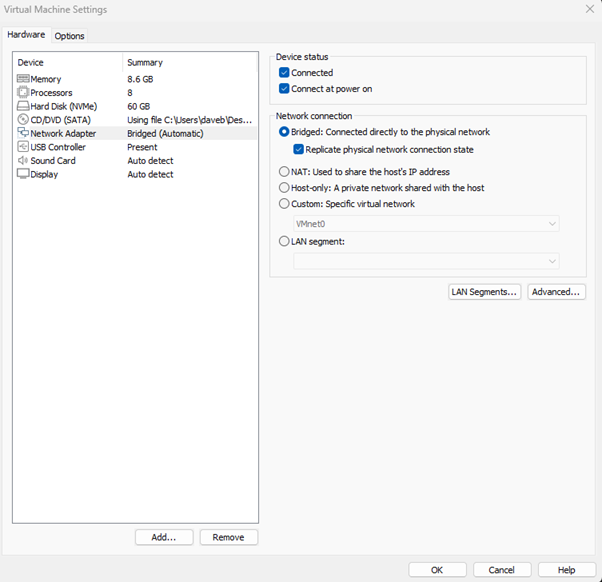Click the Advanced... button
602x582 pixels.
(x=557, y=292)
